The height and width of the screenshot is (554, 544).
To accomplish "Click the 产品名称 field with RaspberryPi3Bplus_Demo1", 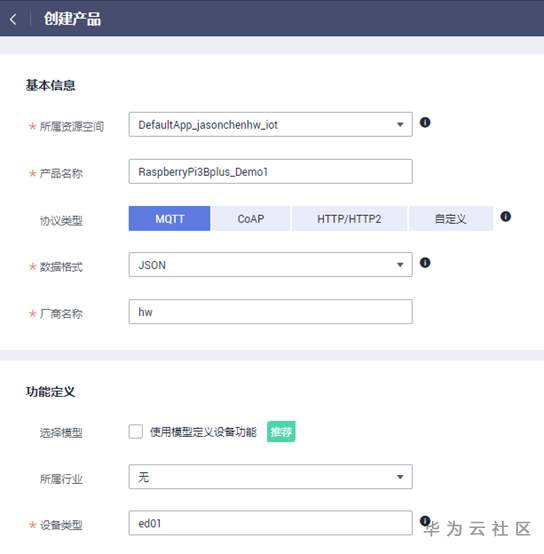I will 271,171.
